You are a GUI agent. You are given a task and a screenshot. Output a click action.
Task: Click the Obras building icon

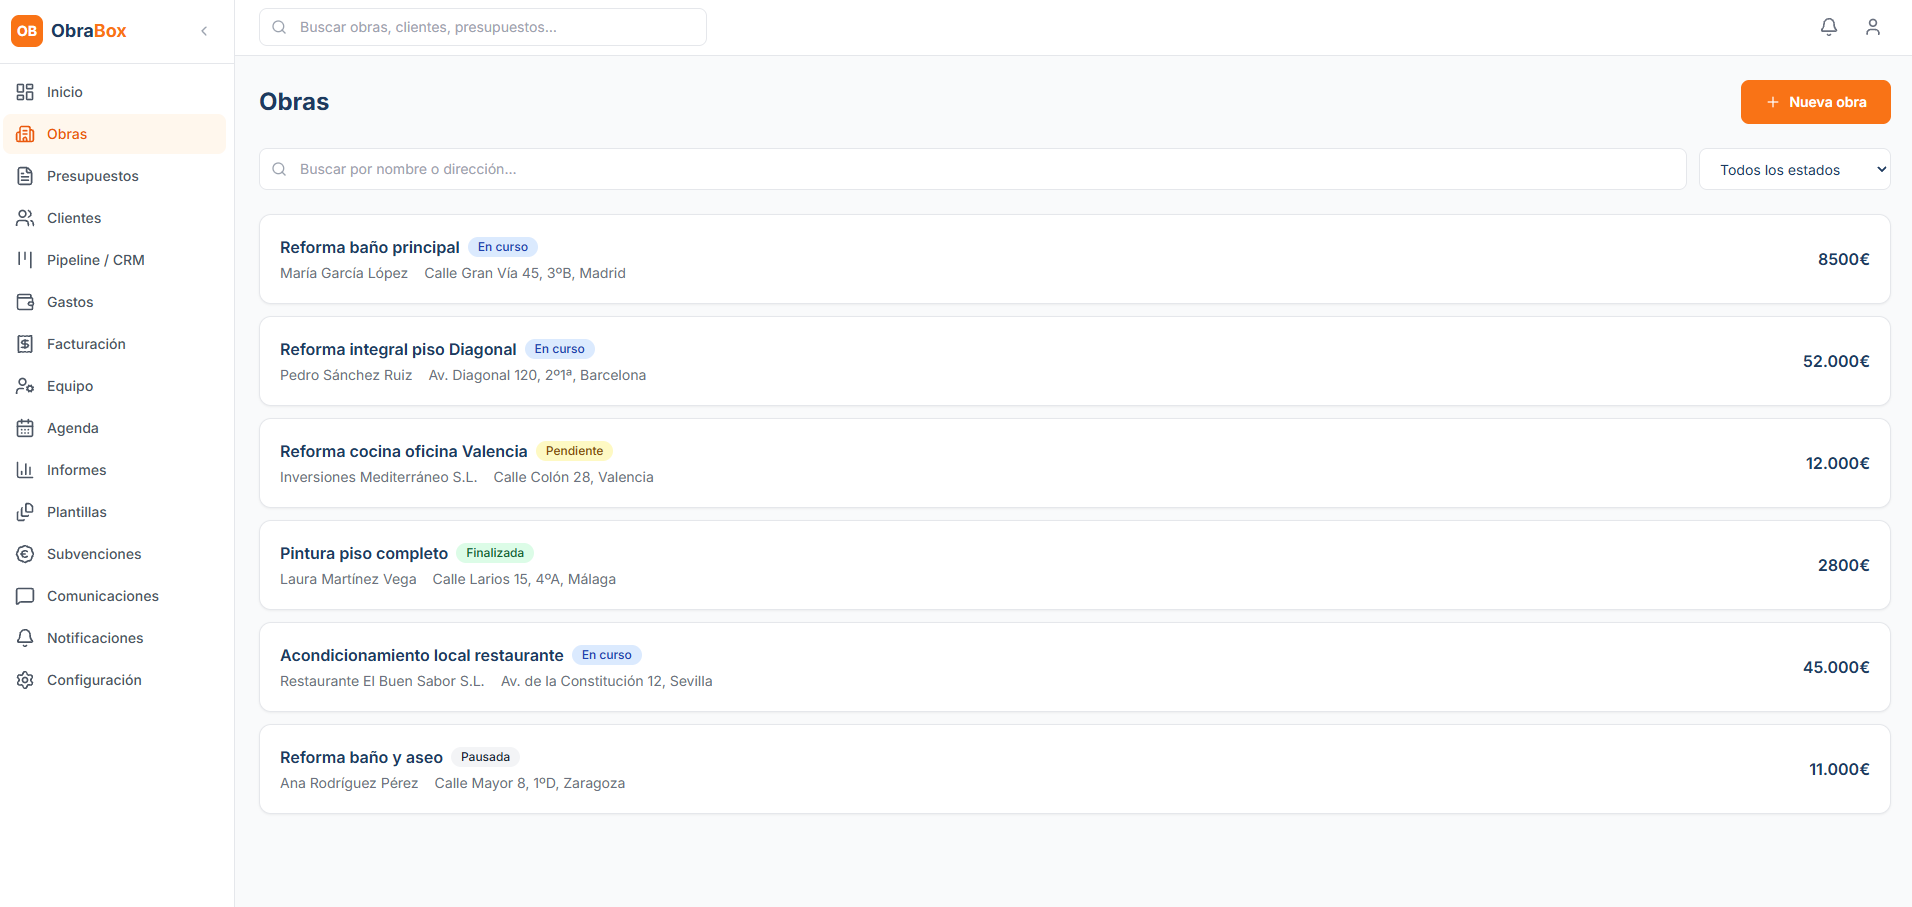[25, 134]
